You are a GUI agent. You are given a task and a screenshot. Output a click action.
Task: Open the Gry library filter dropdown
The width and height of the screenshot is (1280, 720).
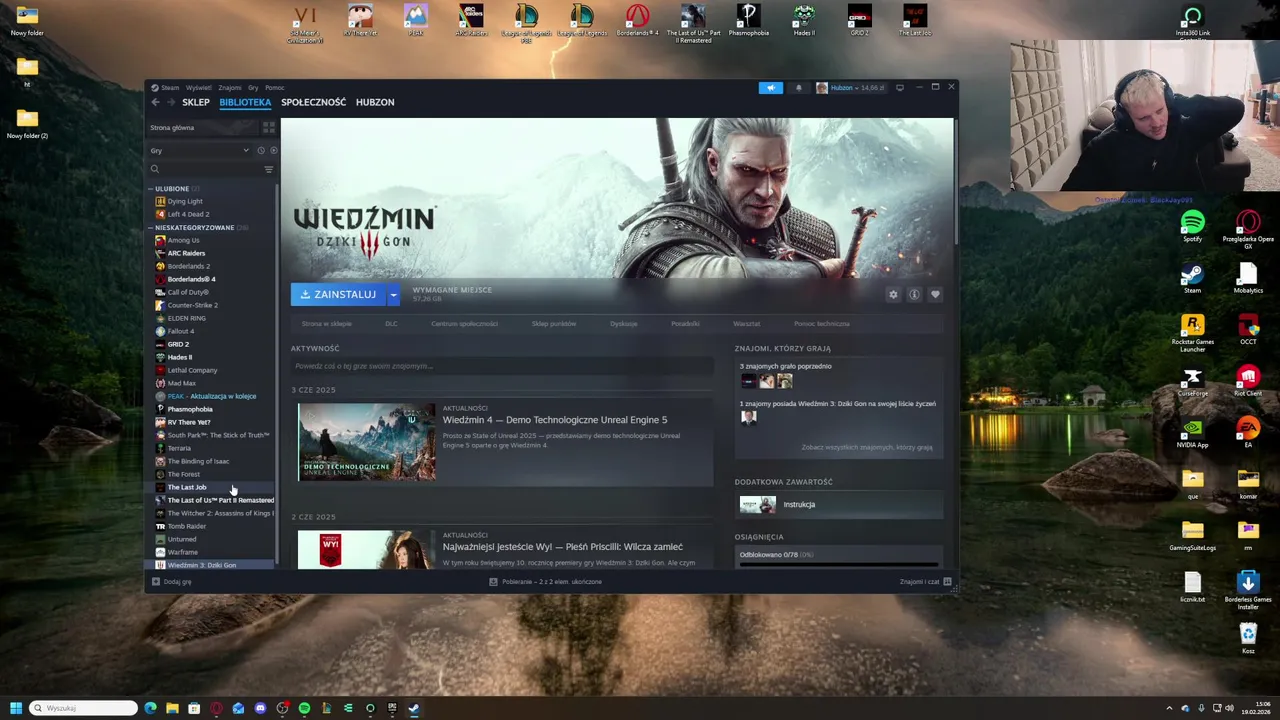pyautogui.click(x=199, y=151)
